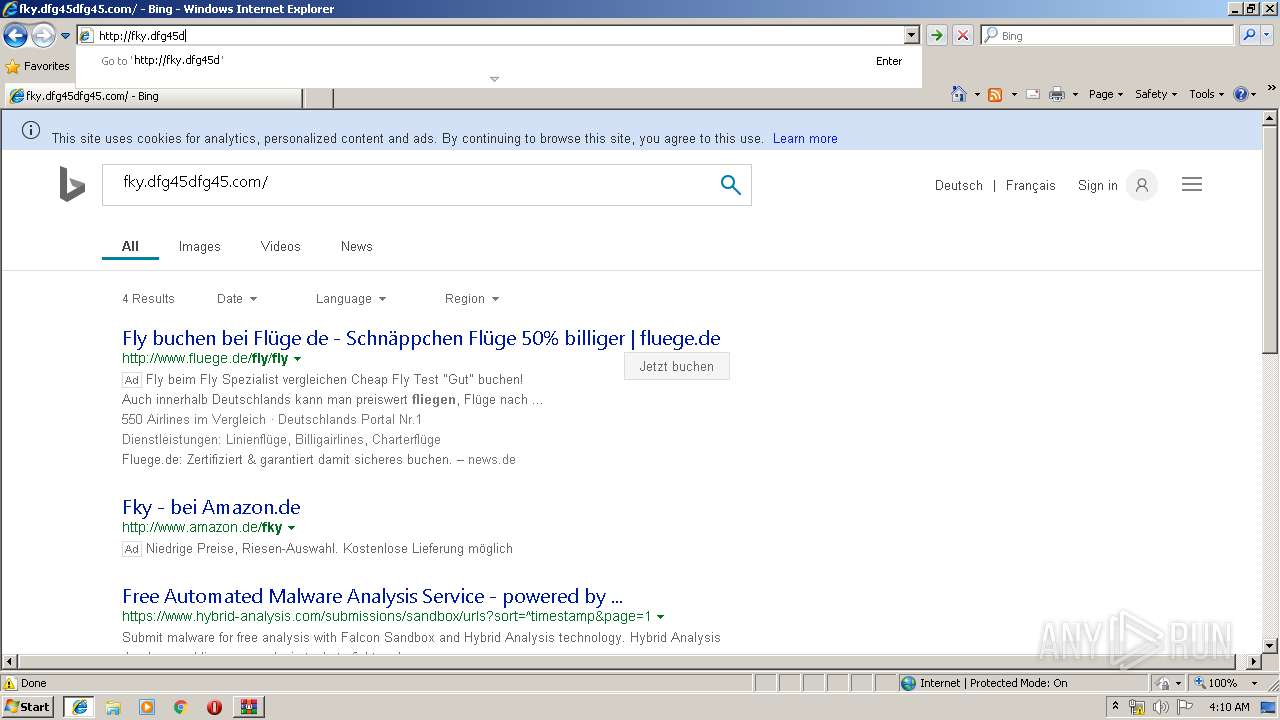Switch to the Videos tab
Screen dimensions: 1280x720
(x=280, y=246)
